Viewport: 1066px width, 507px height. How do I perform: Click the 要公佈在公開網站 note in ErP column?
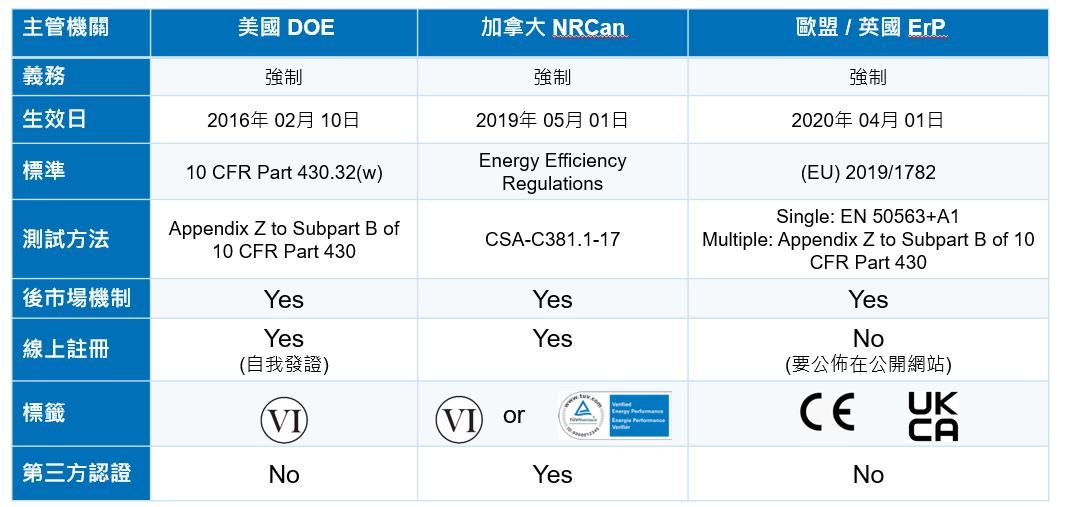tap(868, 364)
